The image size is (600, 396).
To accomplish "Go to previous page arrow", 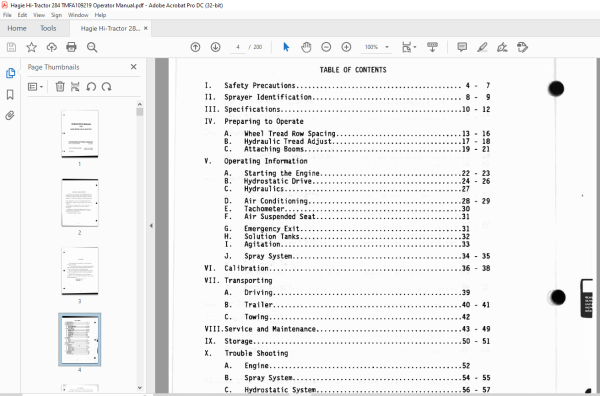I will [195, 47].
